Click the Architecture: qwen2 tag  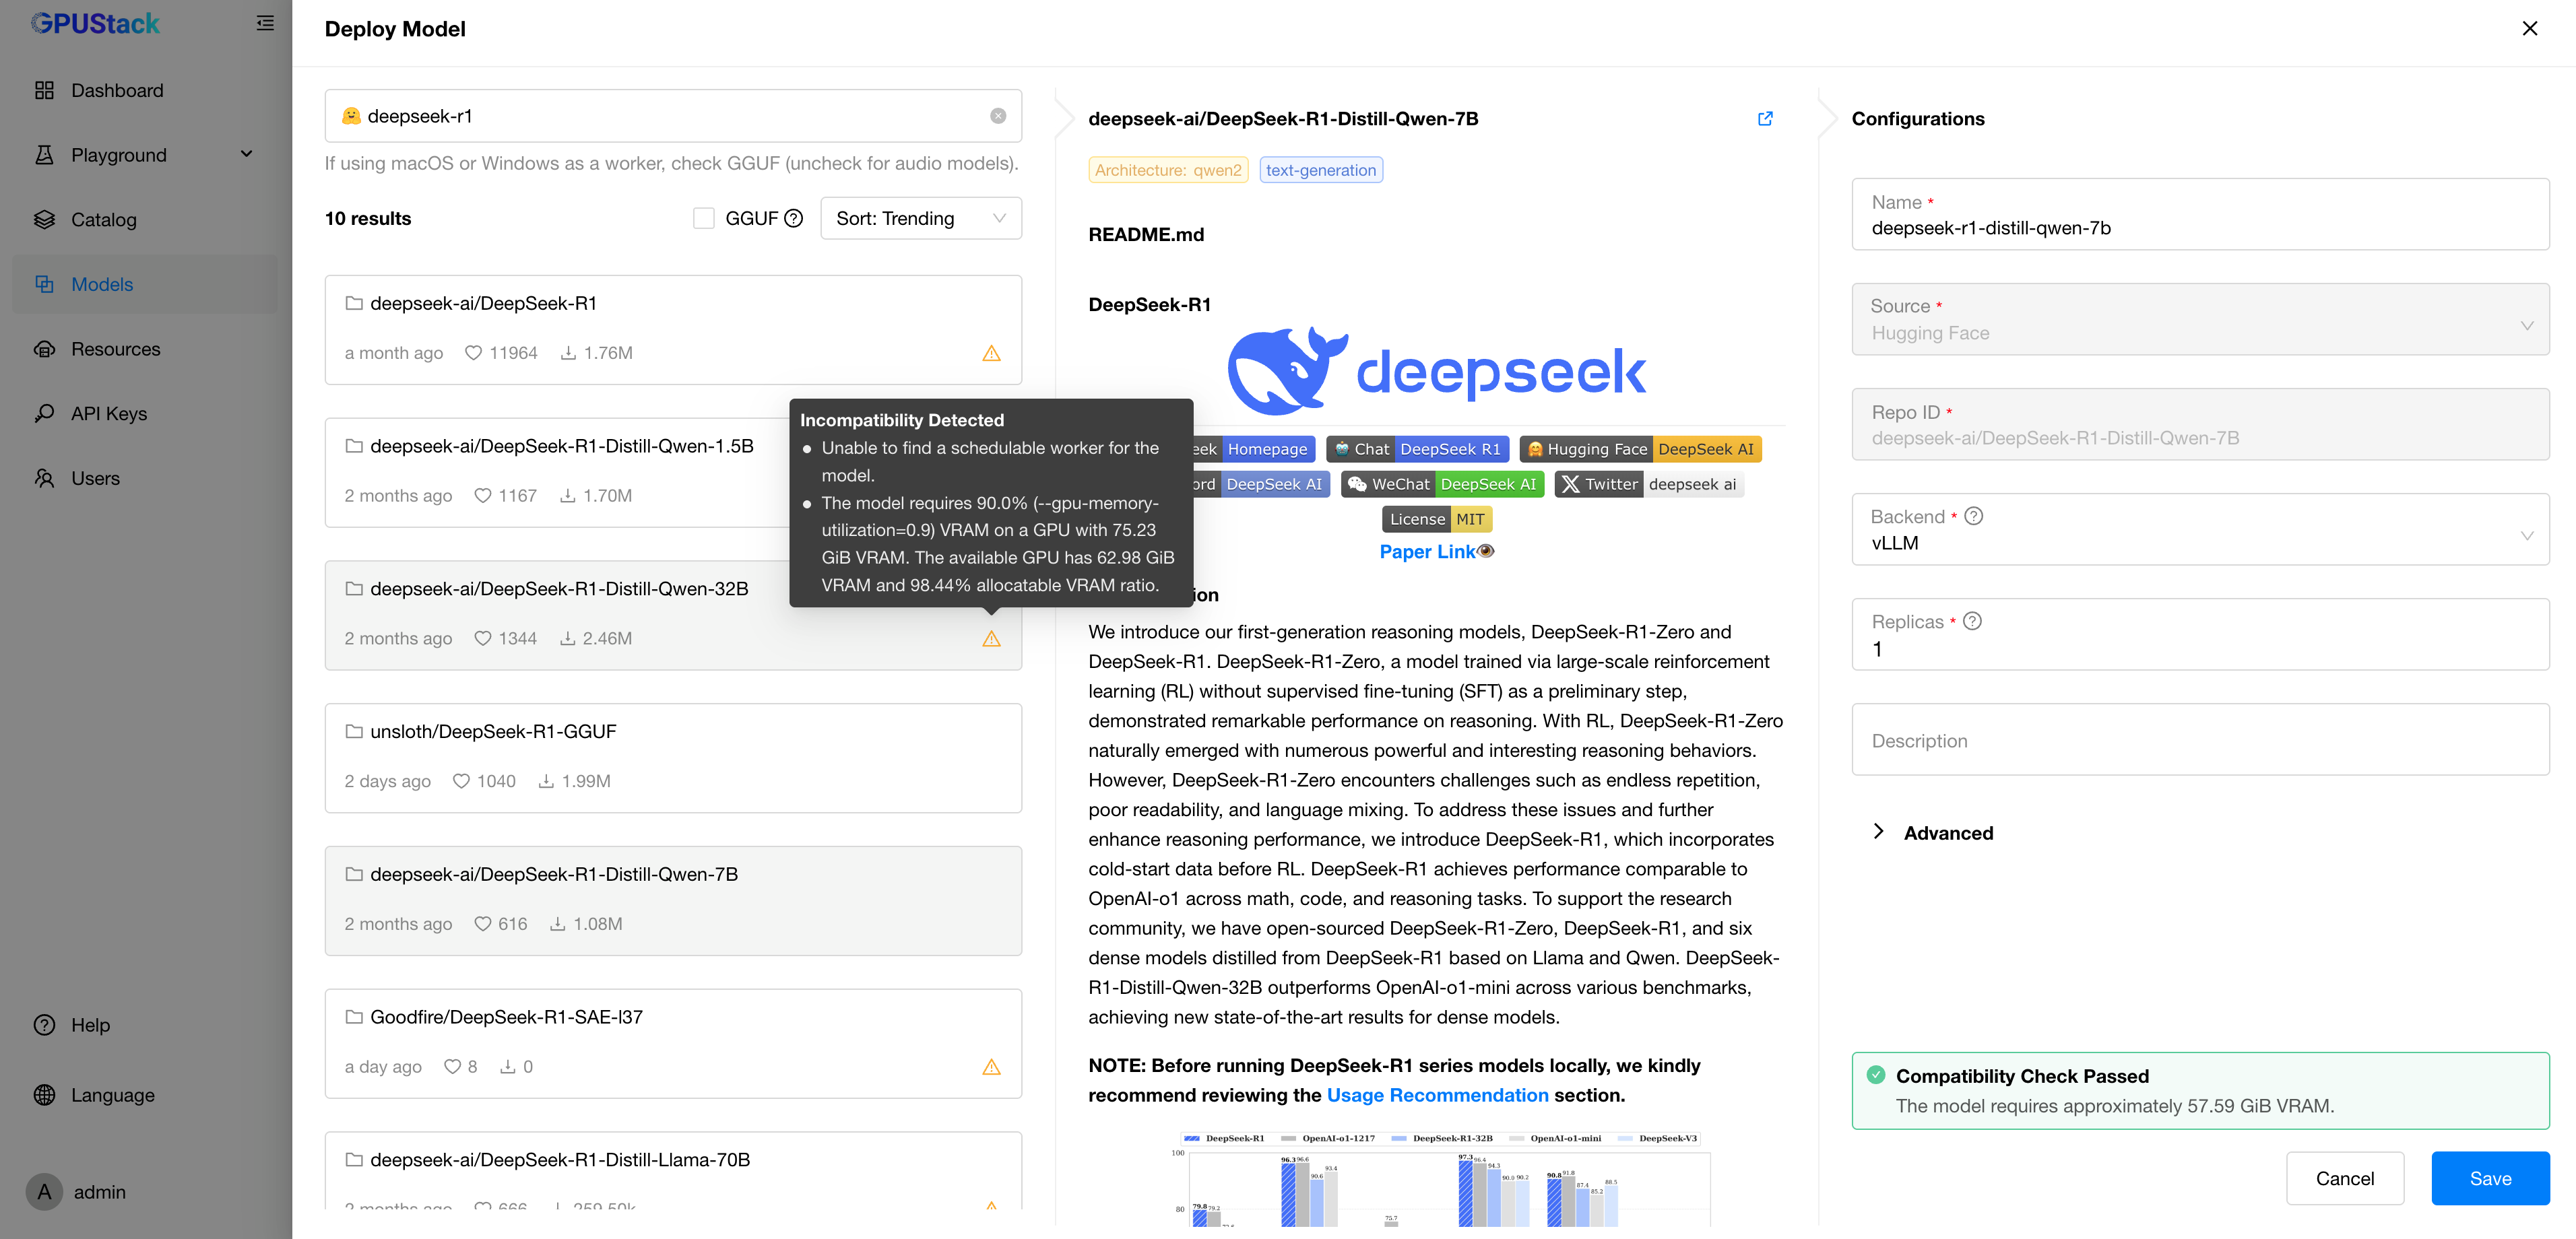coord(1167,170)
